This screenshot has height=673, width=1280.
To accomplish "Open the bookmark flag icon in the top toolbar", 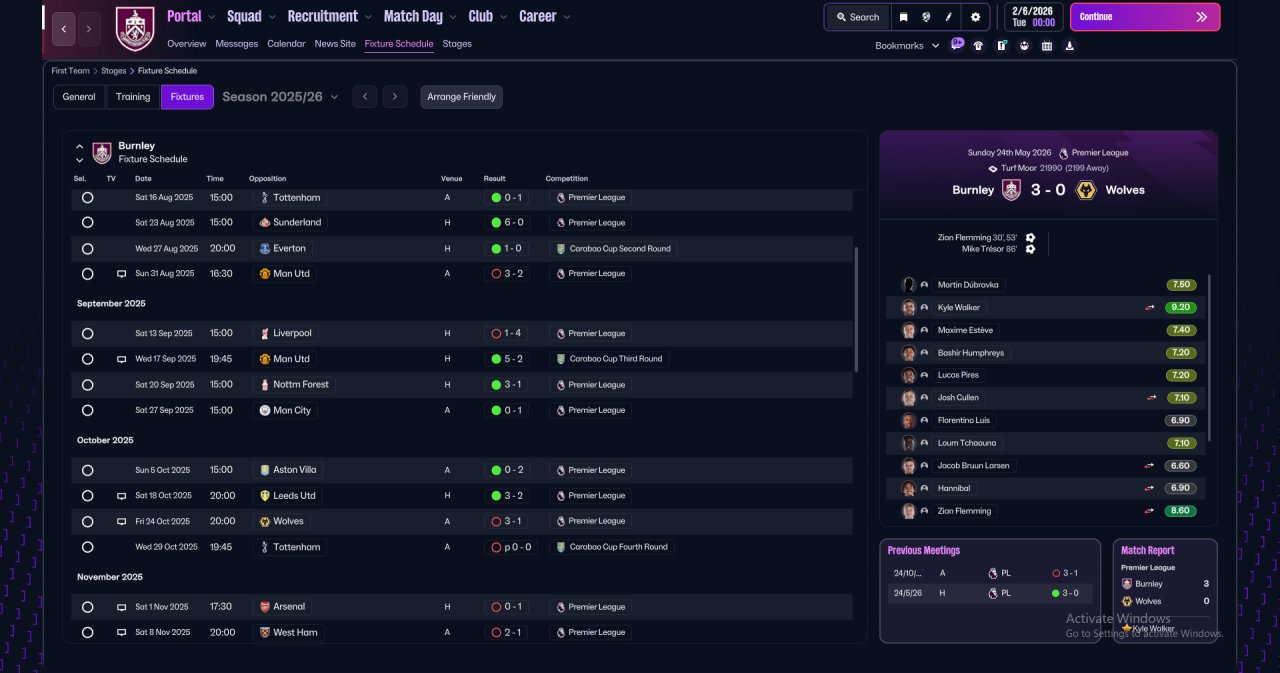I will 904,17.
